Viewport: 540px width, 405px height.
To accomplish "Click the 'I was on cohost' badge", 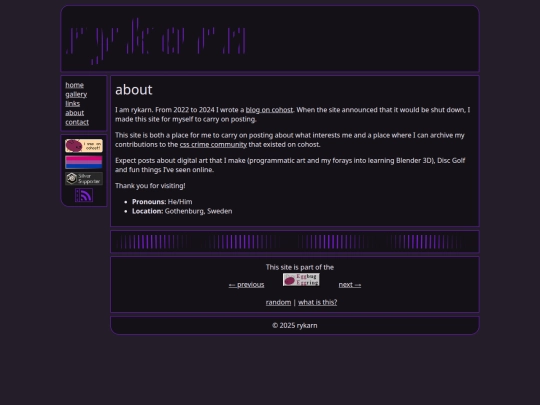I will pos(84,146).
